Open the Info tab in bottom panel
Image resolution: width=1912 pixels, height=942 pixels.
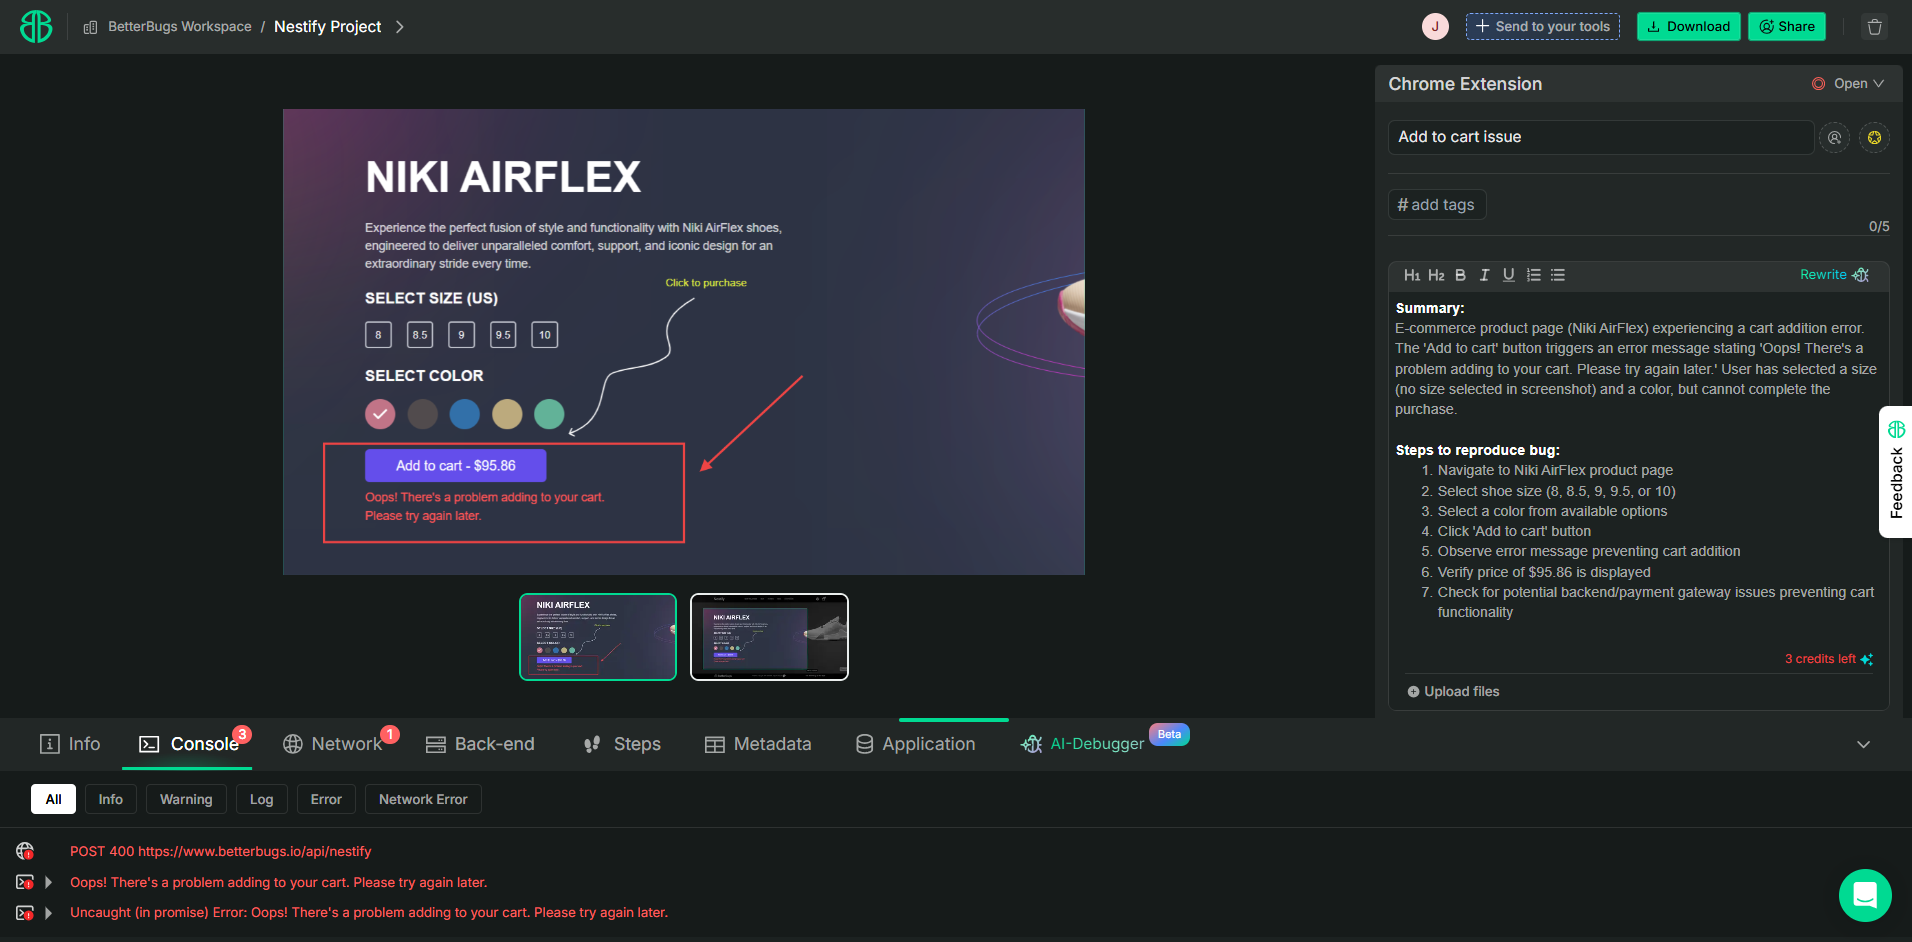coord(70,744)
